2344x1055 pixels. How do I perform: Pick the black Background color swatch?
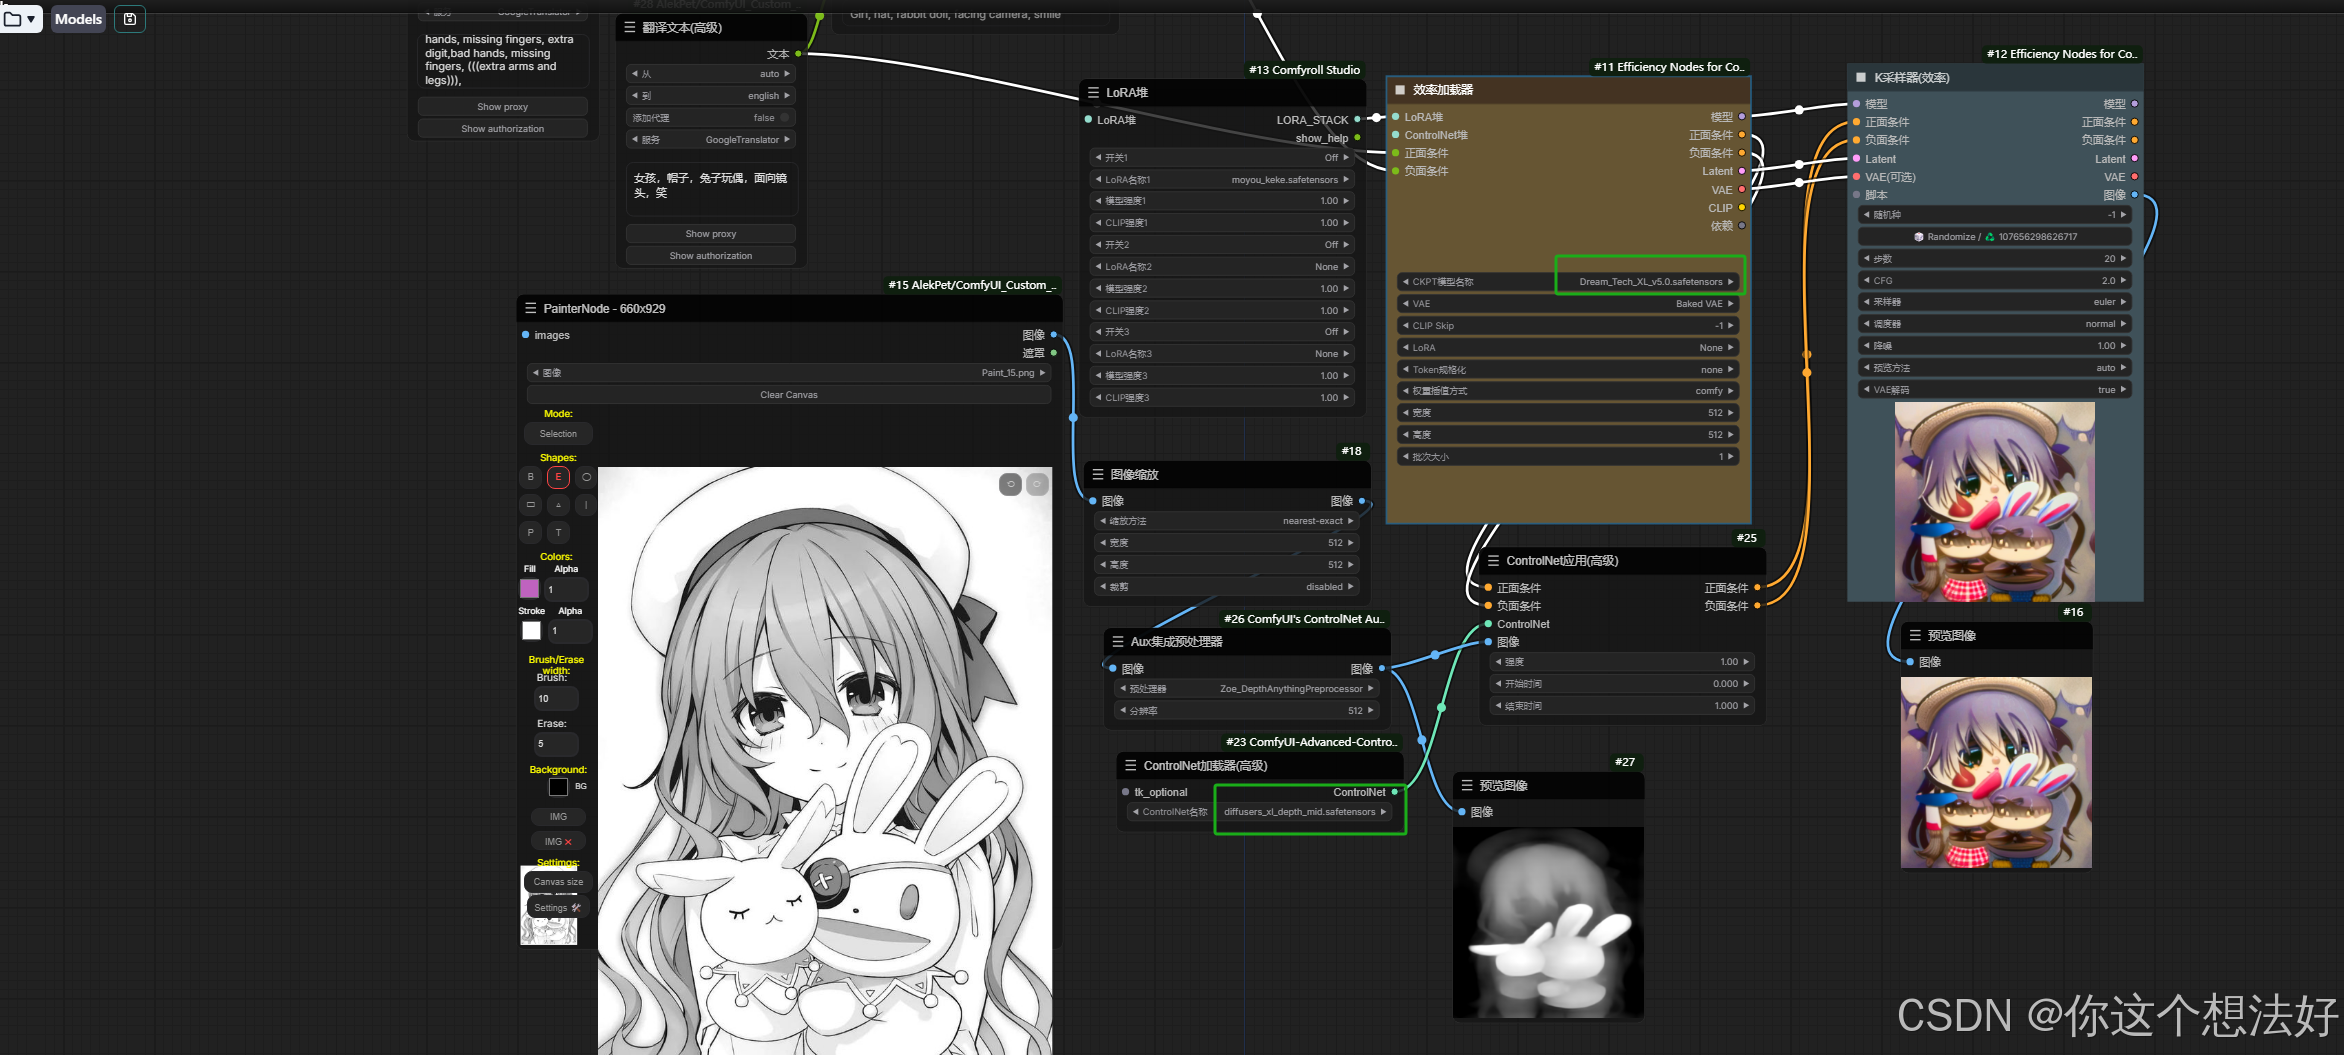point(558,787)
